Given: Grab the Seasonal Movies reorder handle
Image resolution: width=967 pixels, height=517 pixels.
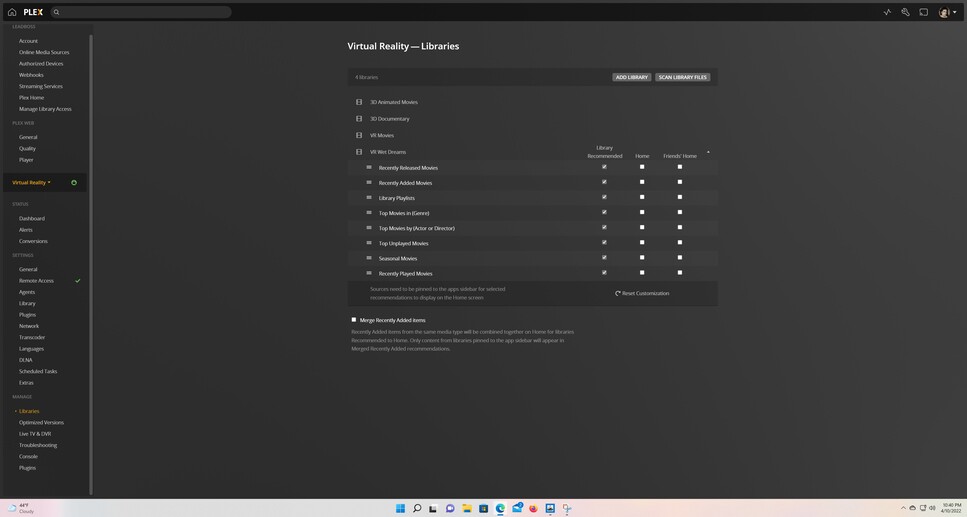Looking at the screenshot, I should point(369,258).
